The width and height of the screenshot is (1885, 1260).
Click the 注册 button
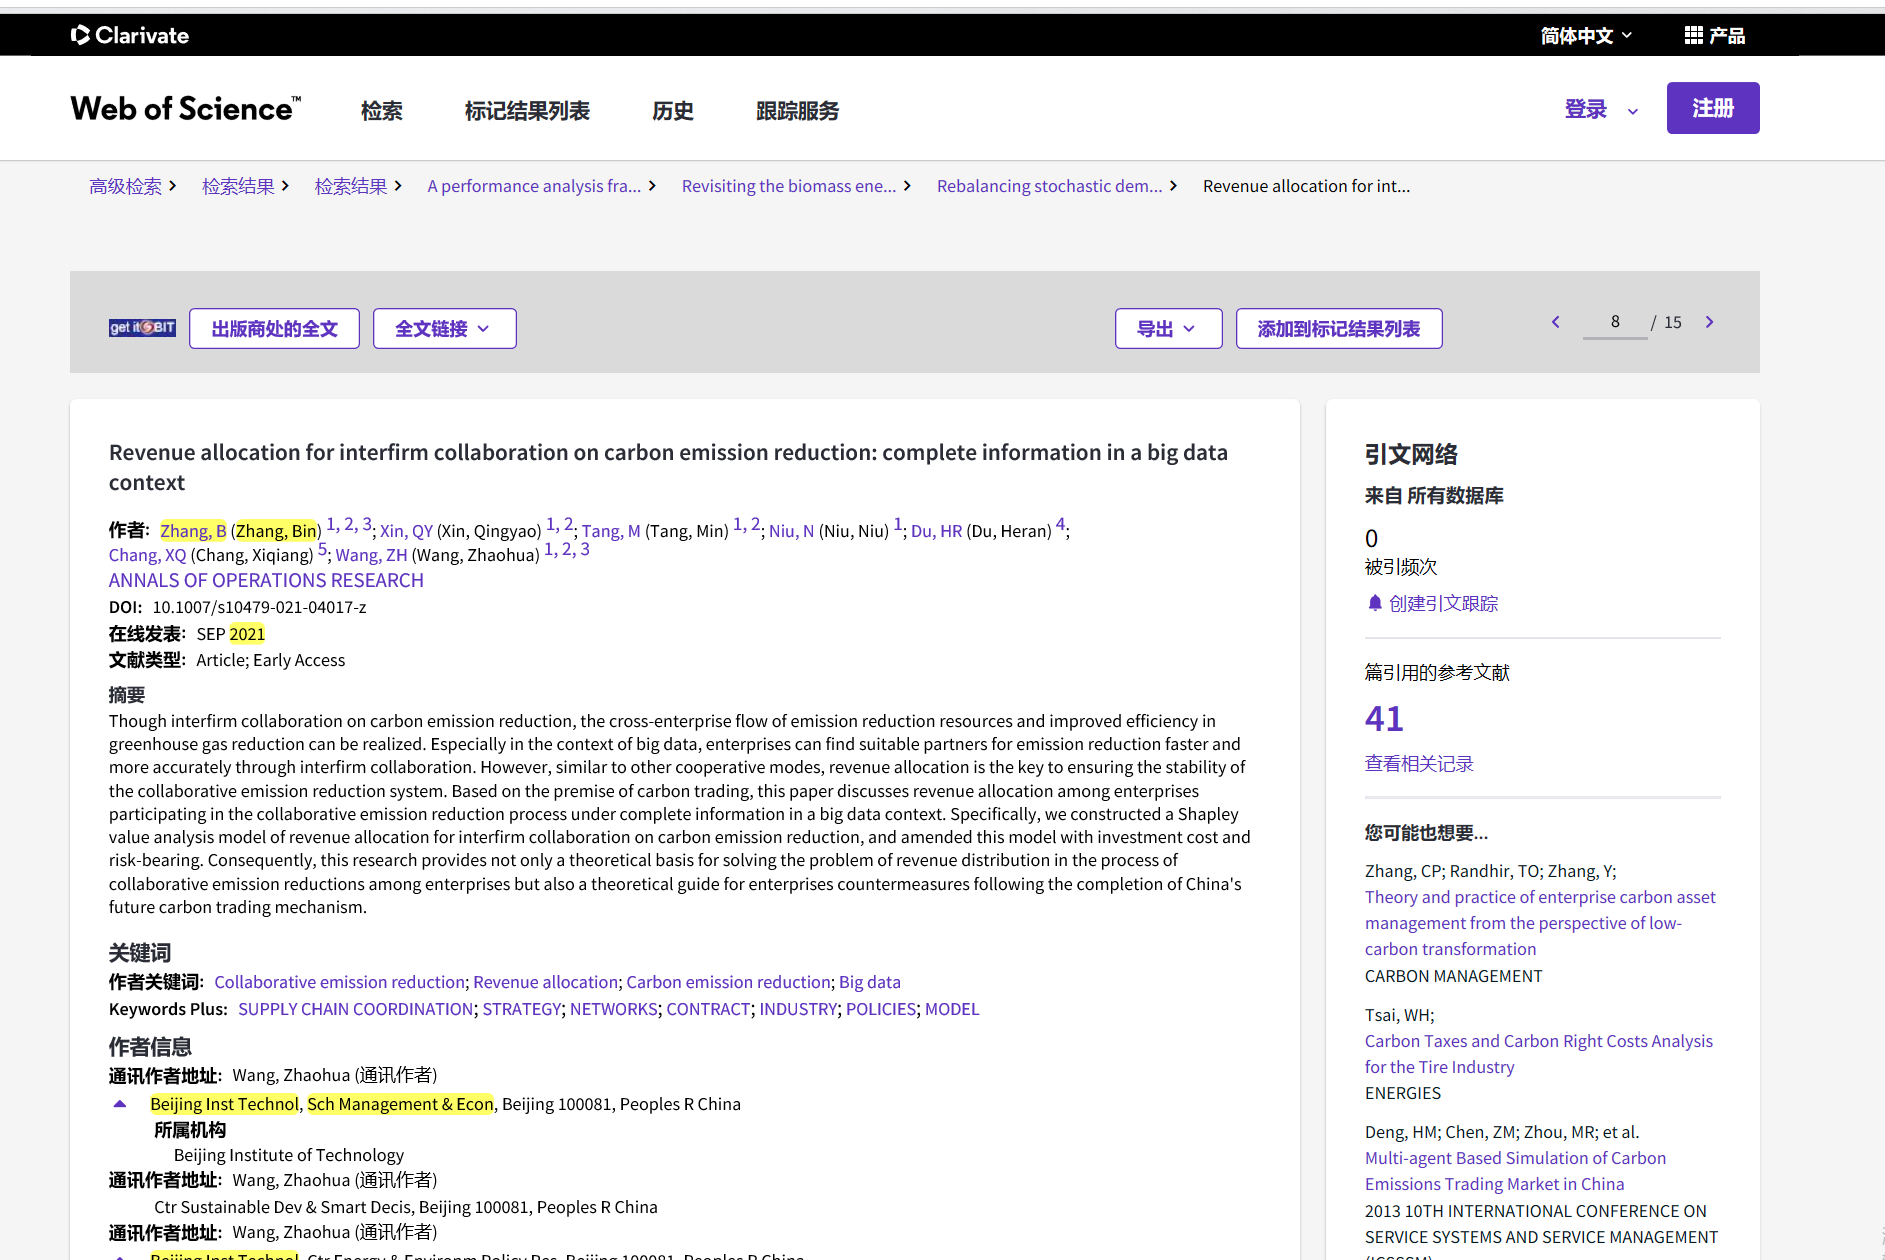coord(1712,108)
